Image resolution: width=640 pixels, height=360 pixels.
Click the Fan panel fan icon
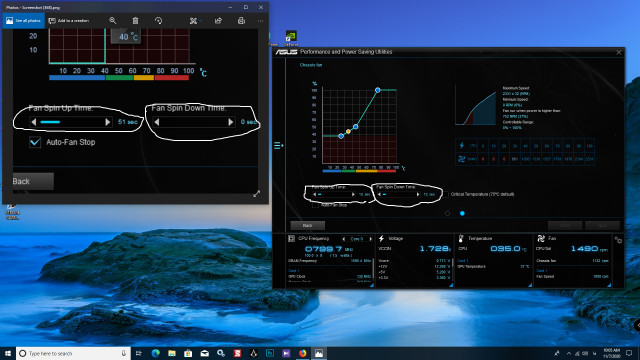[541, 238]
